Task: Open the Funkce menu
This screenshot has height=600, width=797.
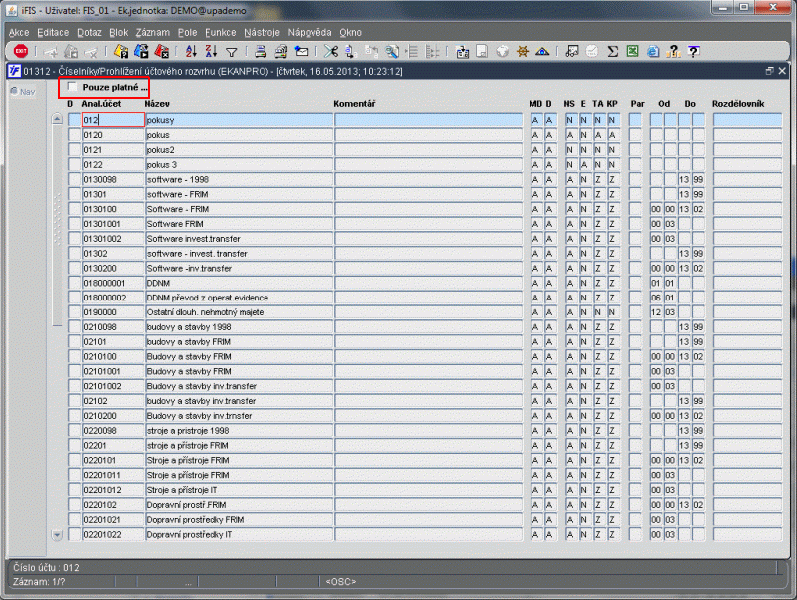Action: pyautogui.click(x=221, y=33)
